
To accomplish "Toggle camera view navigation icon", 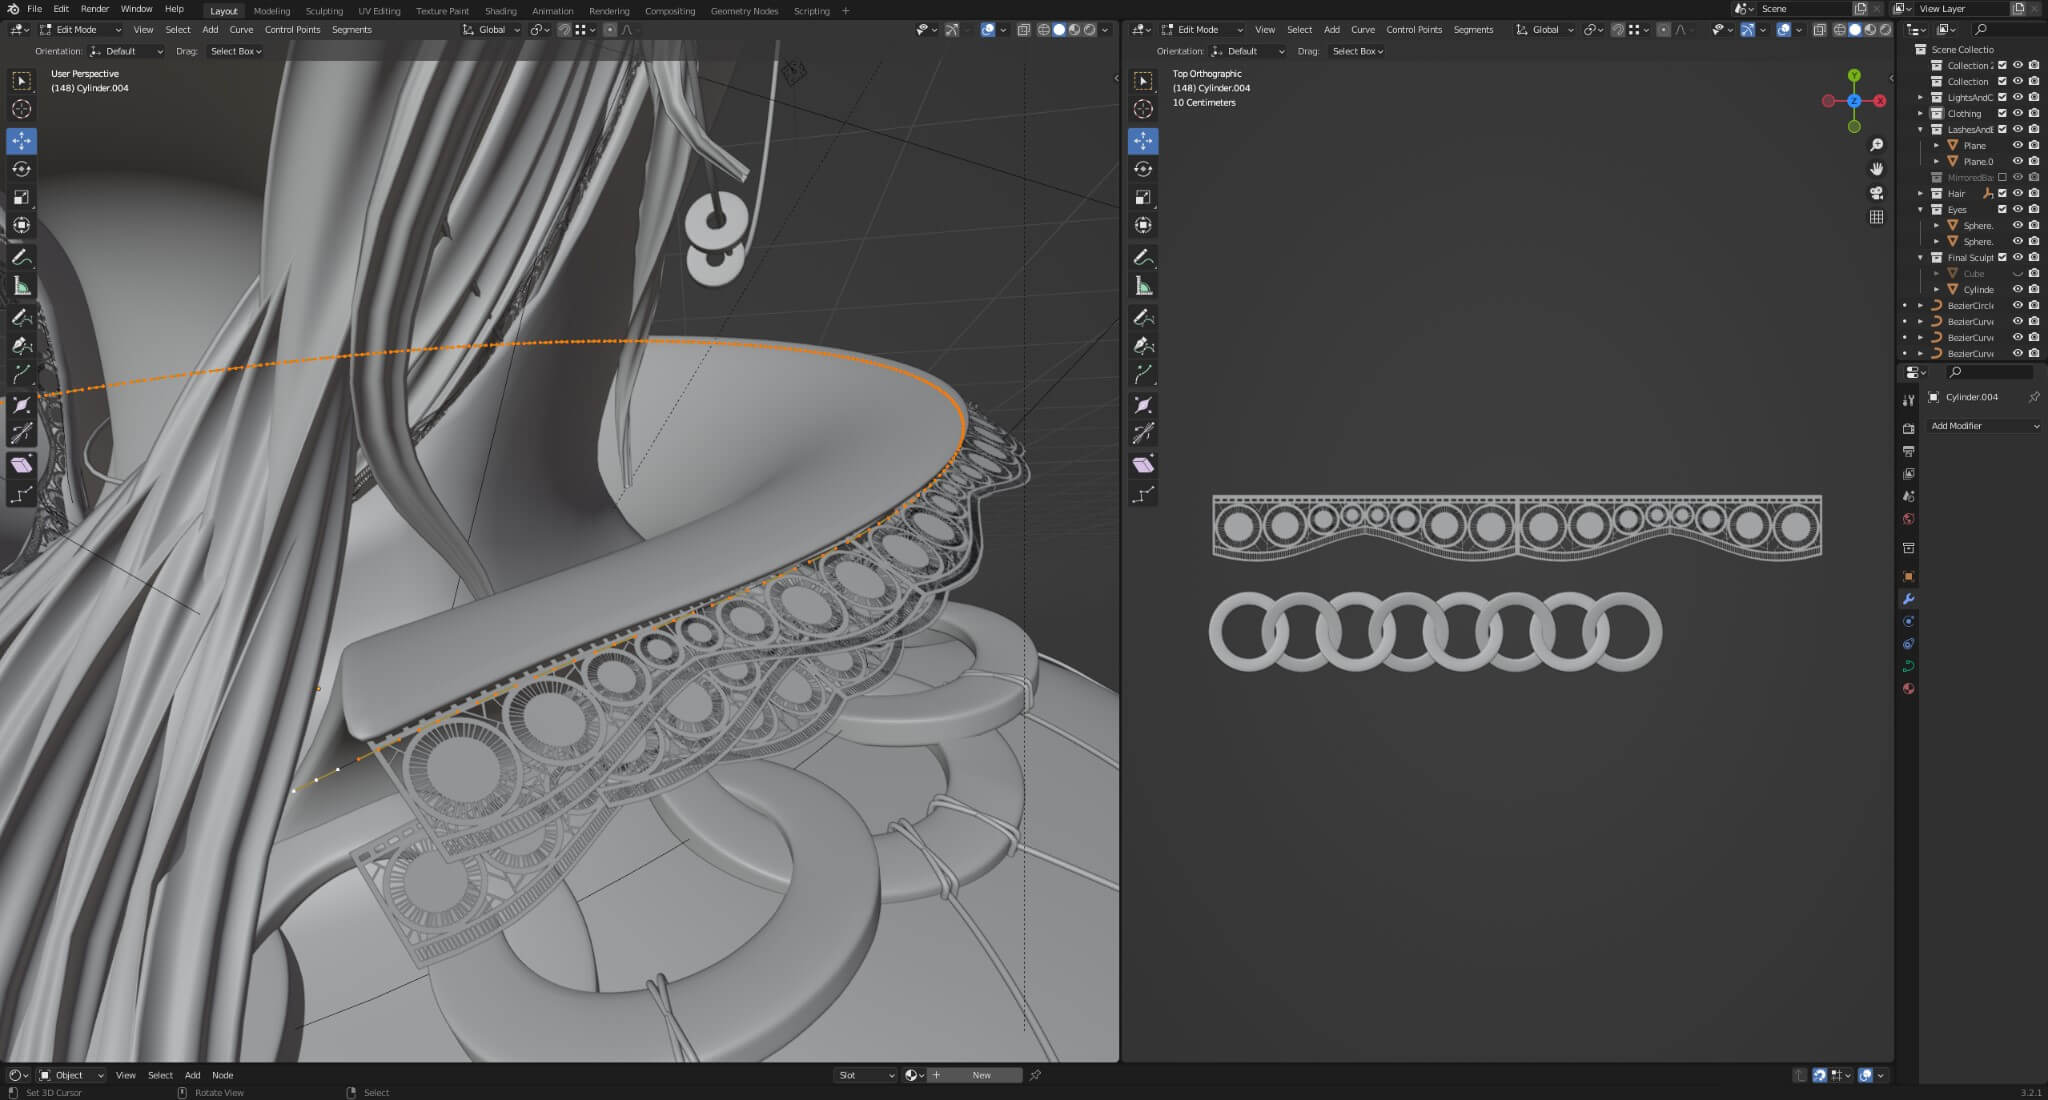I will click(1877, 193).
